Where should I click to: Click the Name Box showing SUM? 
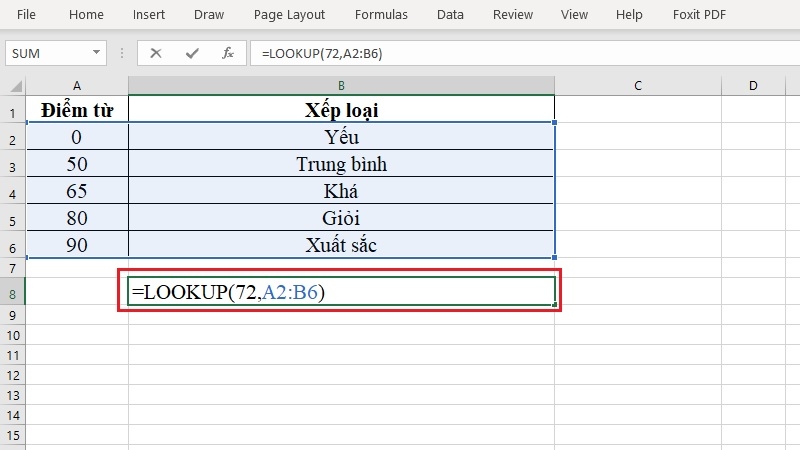[56, 53]
